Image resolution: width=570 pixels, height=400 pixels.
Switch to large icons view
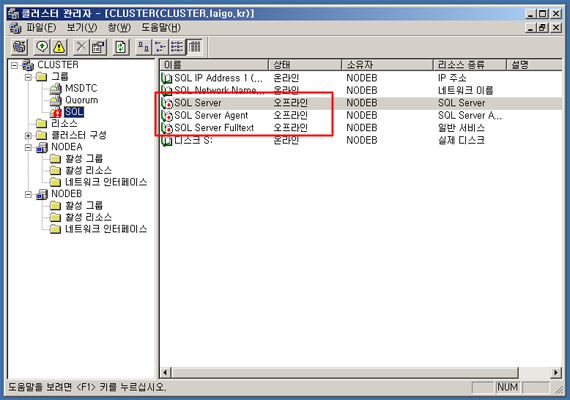coord(144,47)
